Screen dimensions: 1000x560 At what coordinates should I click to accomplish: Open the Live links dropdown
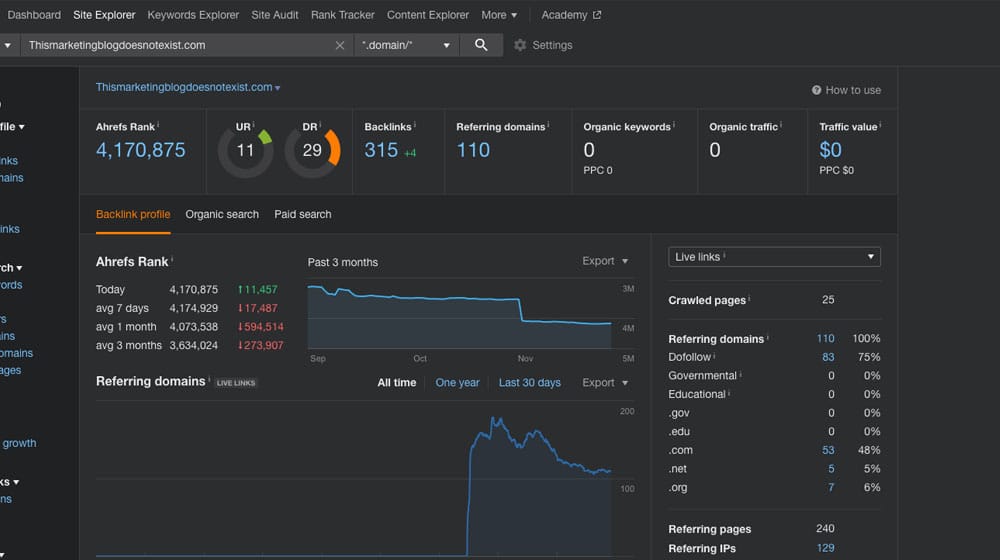coord(774,257)
